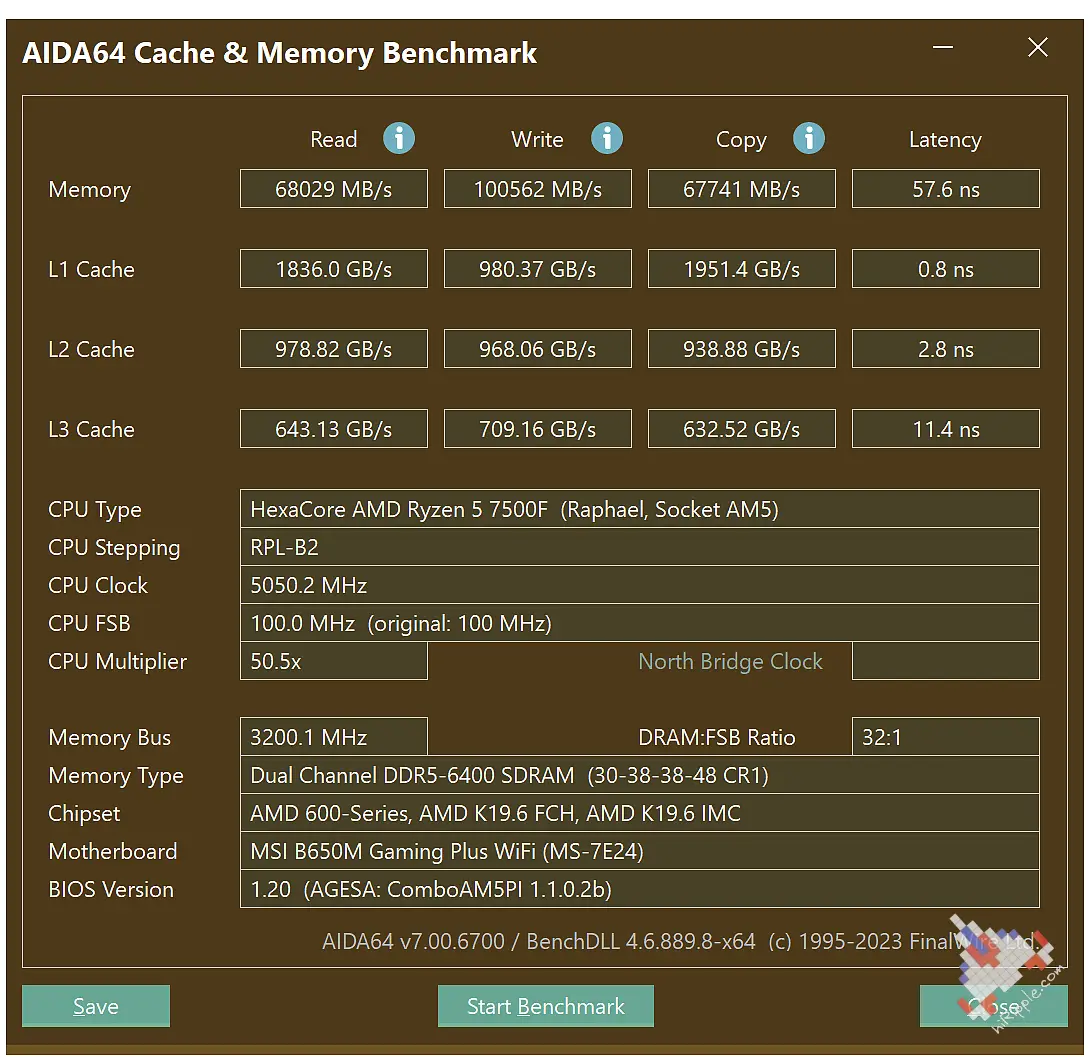Select L2 Cache Latency 2.8 ns

pos(946,348)
